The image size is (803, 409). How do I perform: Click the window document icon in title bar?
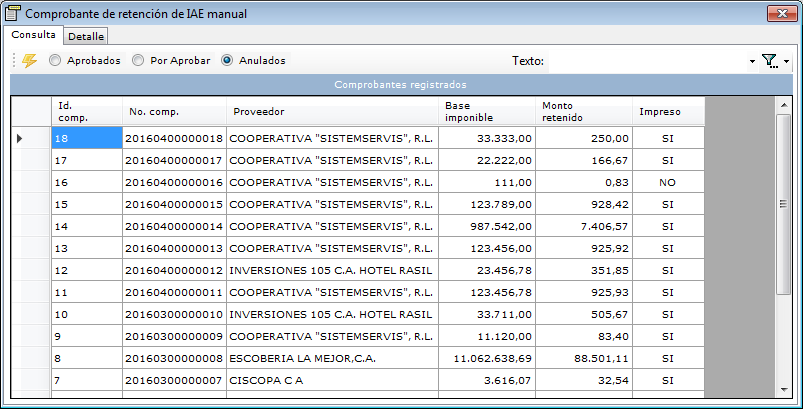13,14
